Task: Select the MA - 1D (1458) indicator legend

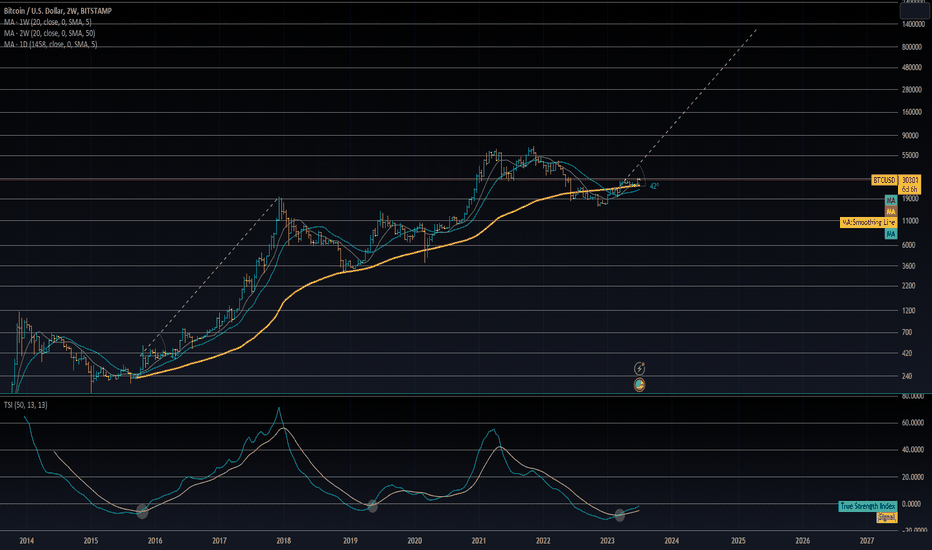Action: 51,45
